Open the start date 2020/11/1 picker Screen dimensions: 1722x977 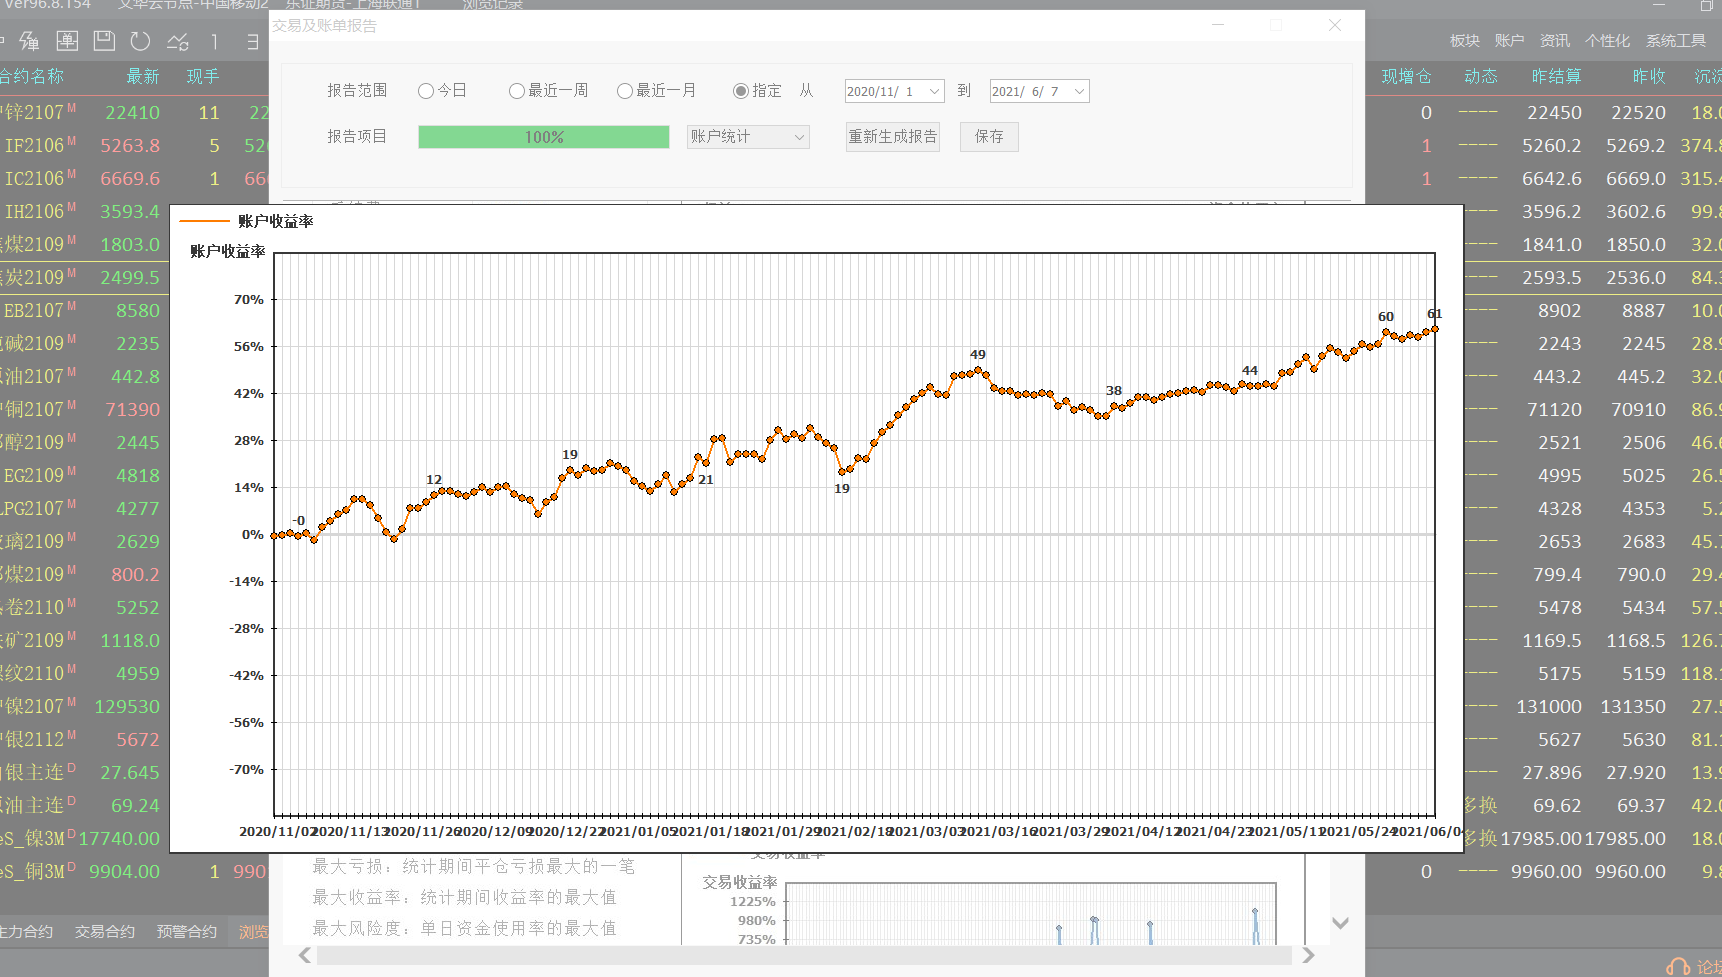(x=894, y=91)
